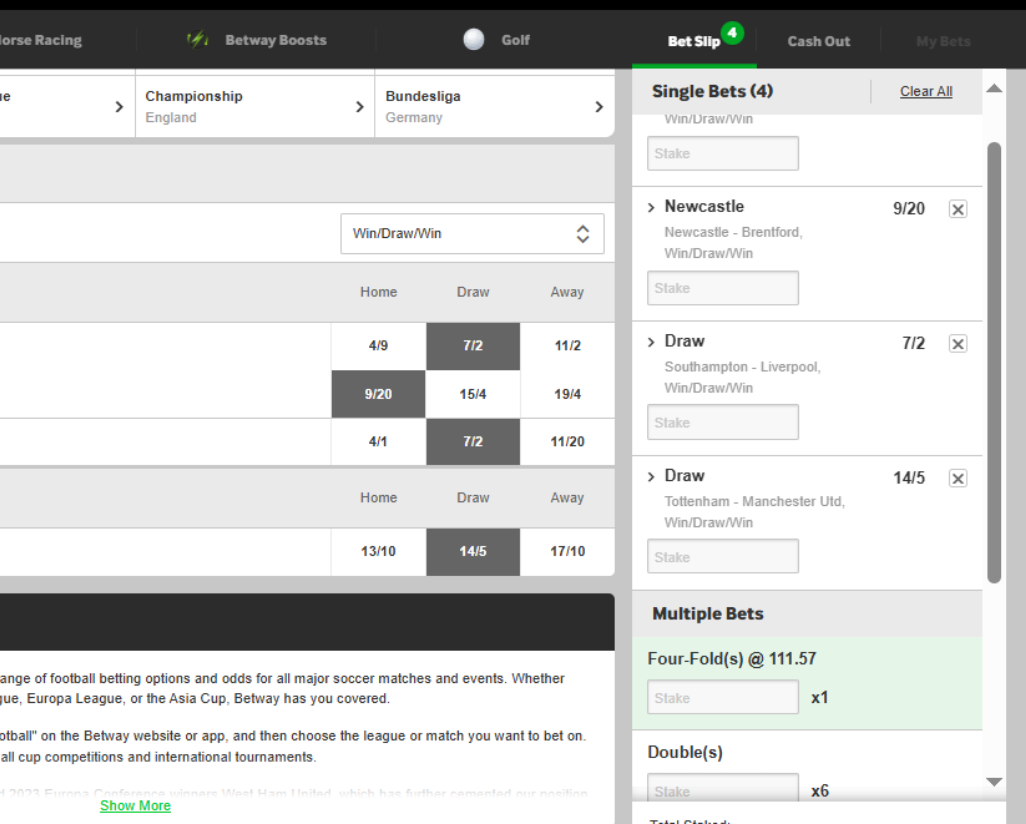
Task: Click the green bet count badge 4
Action: click(732, 32)
